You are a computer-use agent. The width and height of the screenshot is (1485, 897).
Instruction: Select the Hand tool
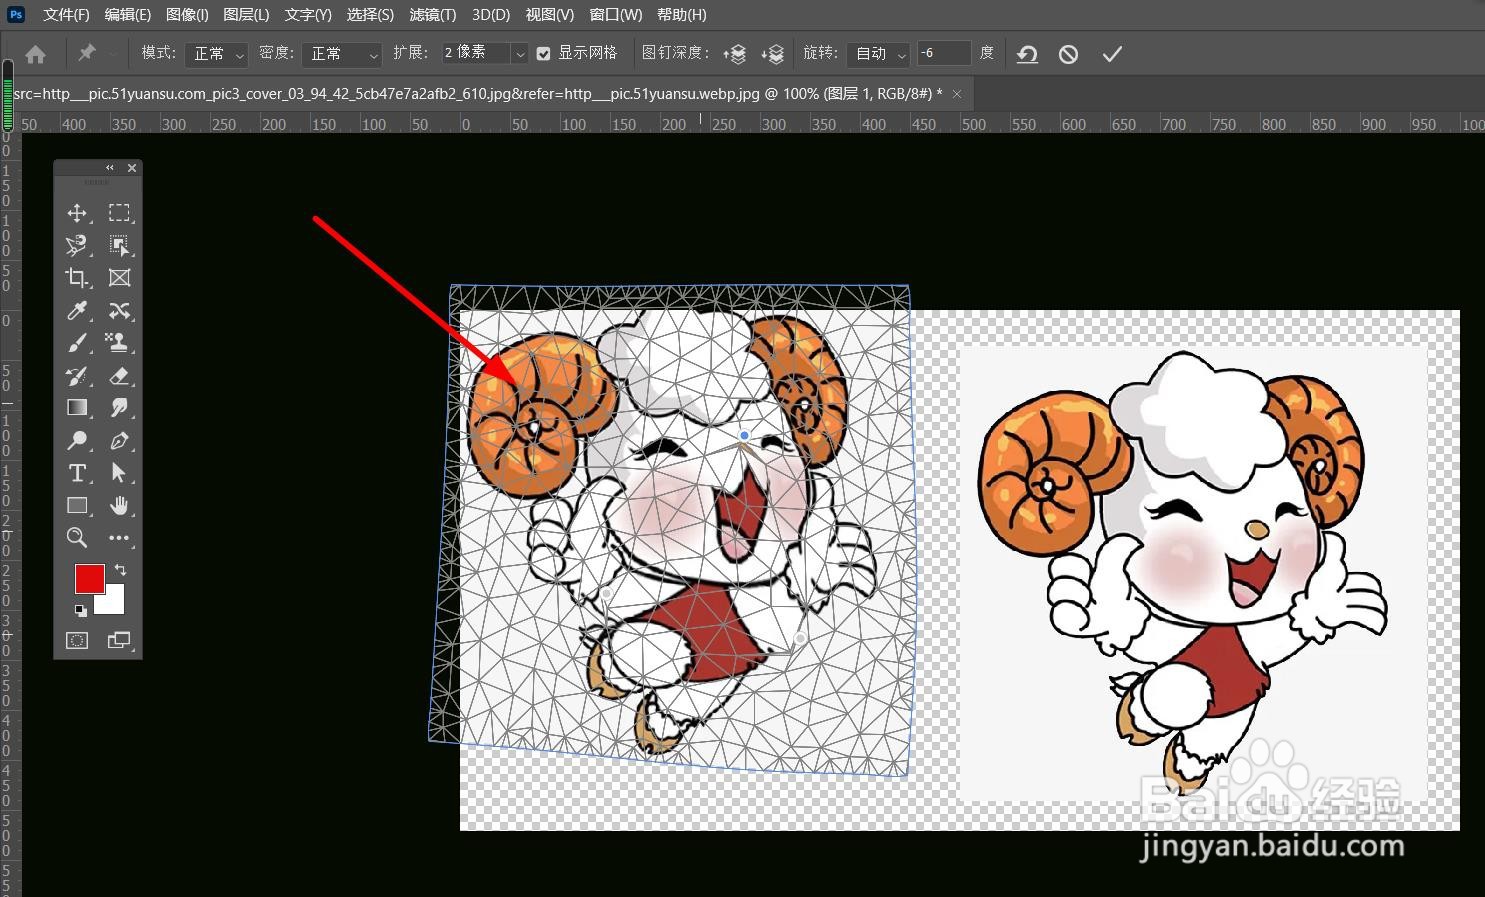[x=119, y=505]
